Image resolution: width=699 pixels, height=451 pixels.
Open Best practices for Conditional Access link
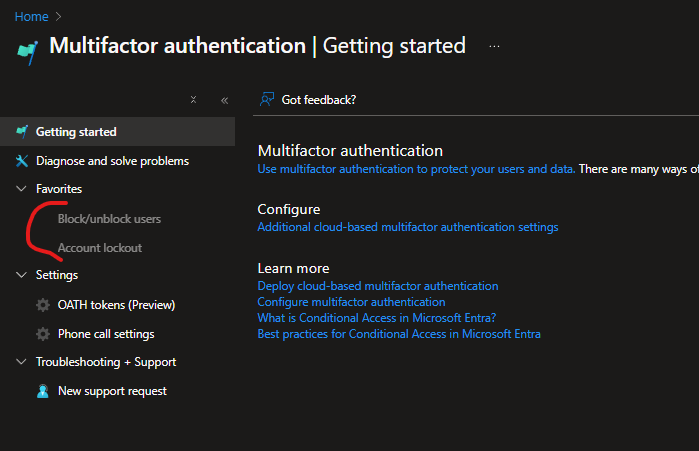[x=399, y=334]
